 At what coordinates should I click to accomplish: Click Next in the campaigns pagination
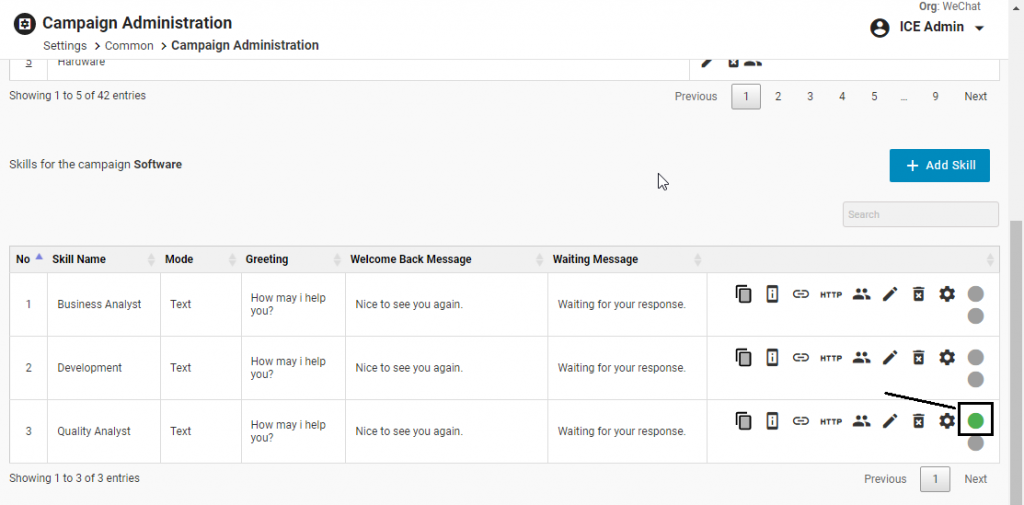click(x=975, y=97)
